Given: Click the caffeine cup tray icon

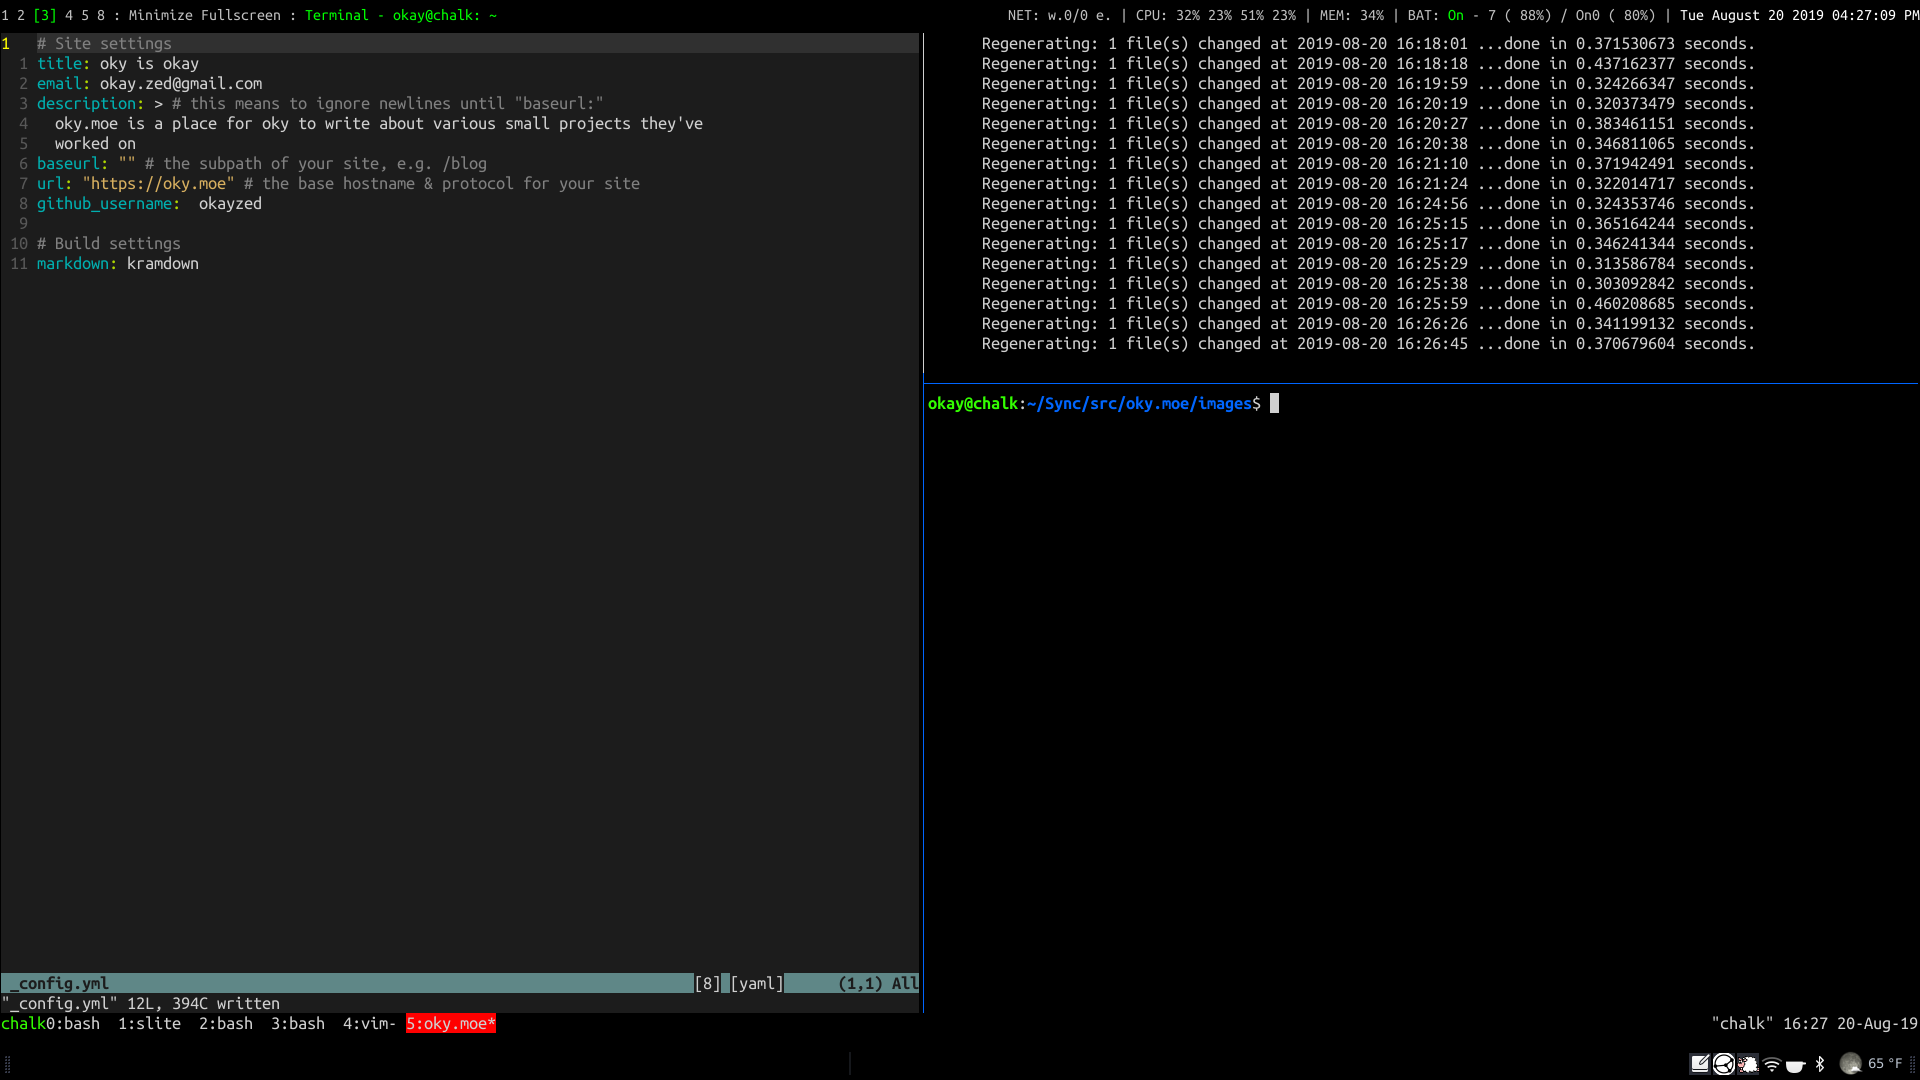Looking at the screenshot, I should pos(1796,1064).
